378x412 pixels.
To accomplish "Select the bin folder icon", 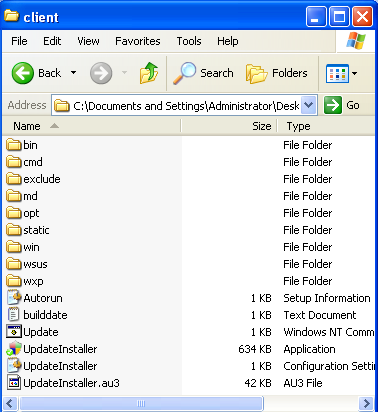I will tap(14, 145).
